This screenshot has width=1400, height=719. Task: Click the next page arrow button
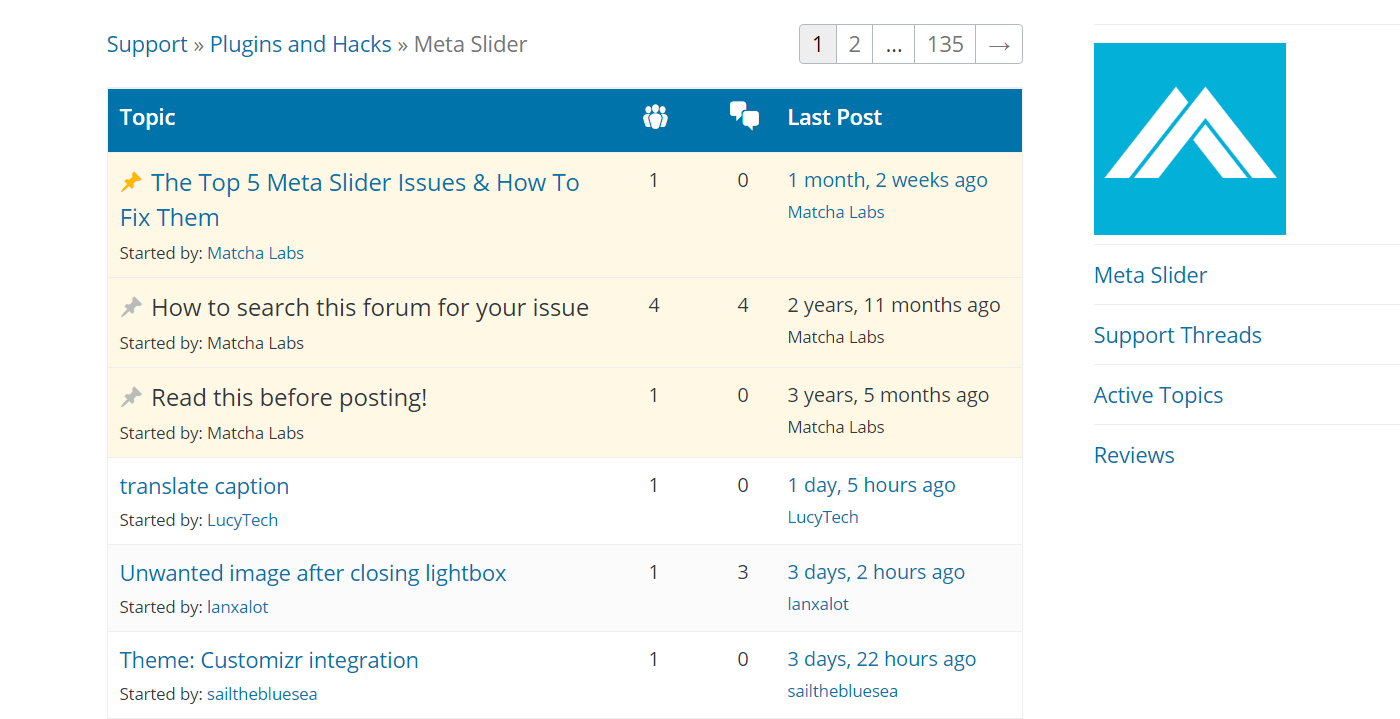pyautogui.click(x=999, y=44)
